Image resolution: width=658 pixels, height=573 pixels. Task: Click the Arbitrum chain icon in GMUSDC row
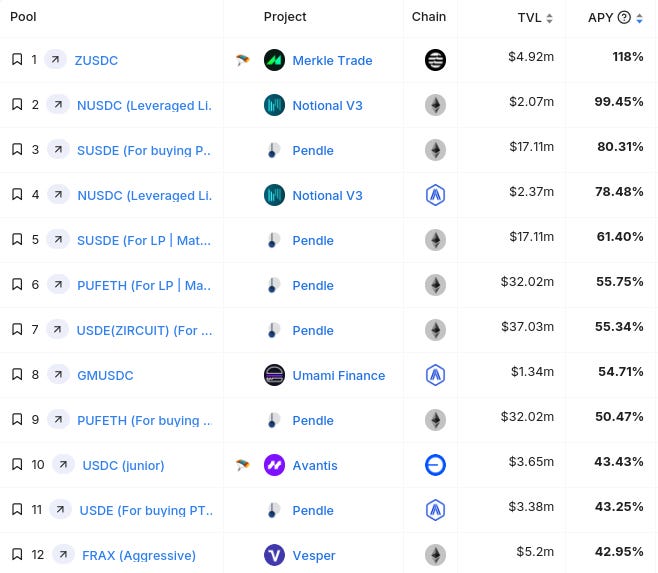(435, 375)
